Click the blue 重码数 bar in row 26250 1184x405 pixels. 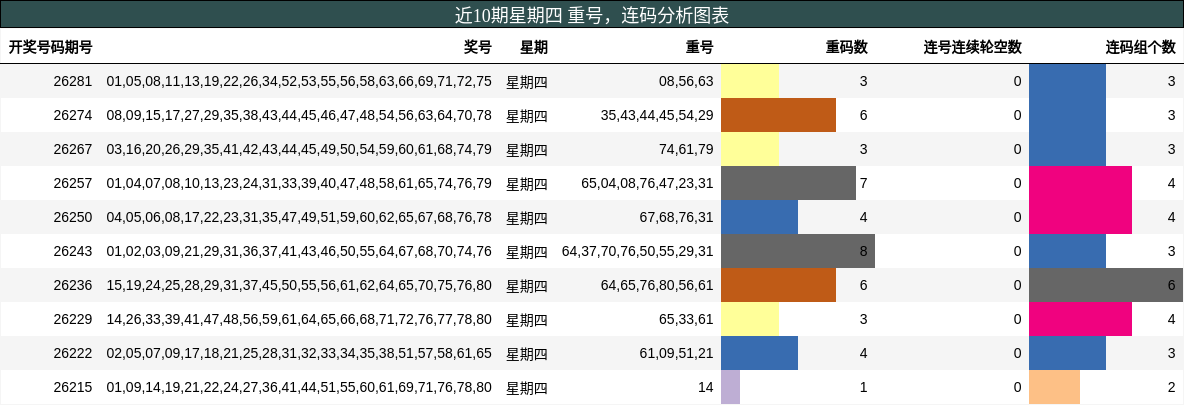click(x=760, y=217)
